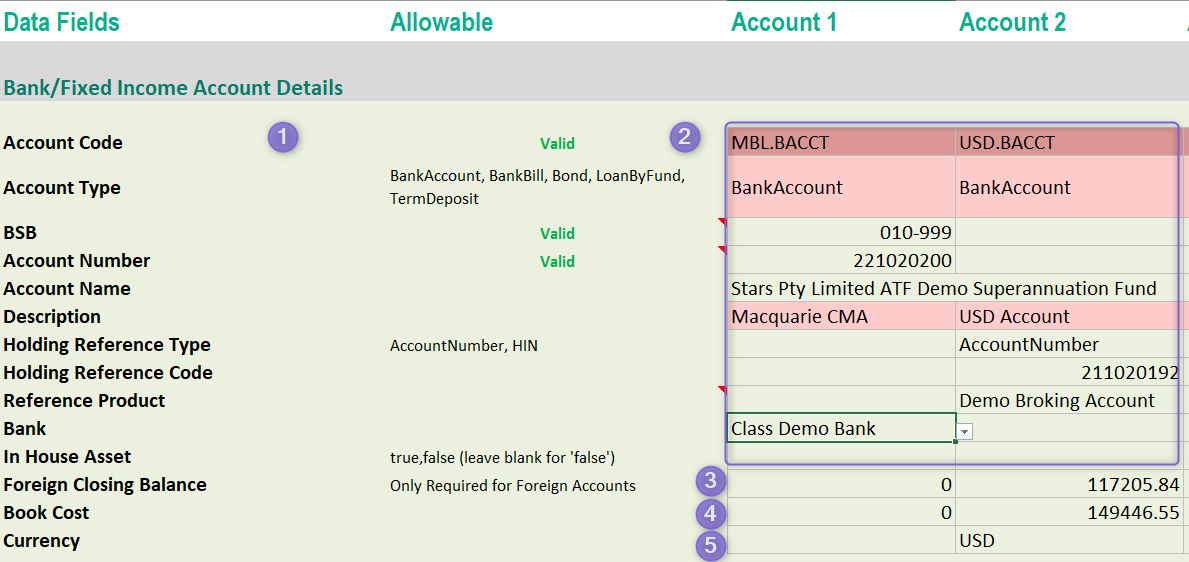This screenshot has height=562, width=1189.
Task: Select Account 1 foreign closing balance 0
Action: [841, 484]
